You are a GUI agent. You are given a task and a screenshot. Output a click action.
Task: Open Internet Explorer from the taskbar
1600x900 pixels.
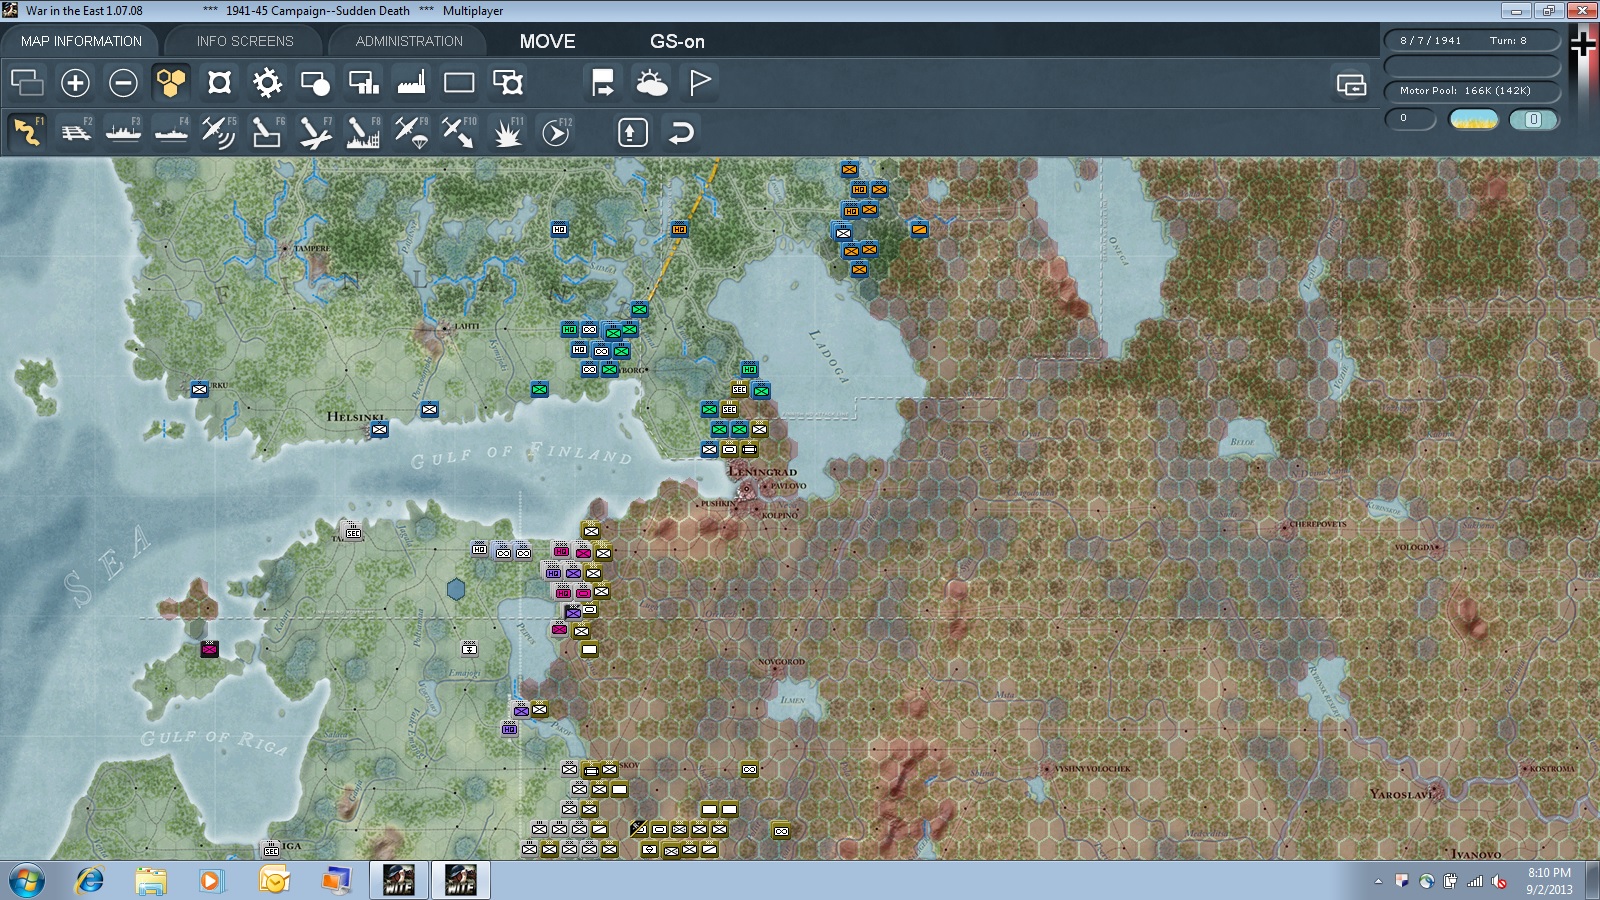[x=90, y=881]
